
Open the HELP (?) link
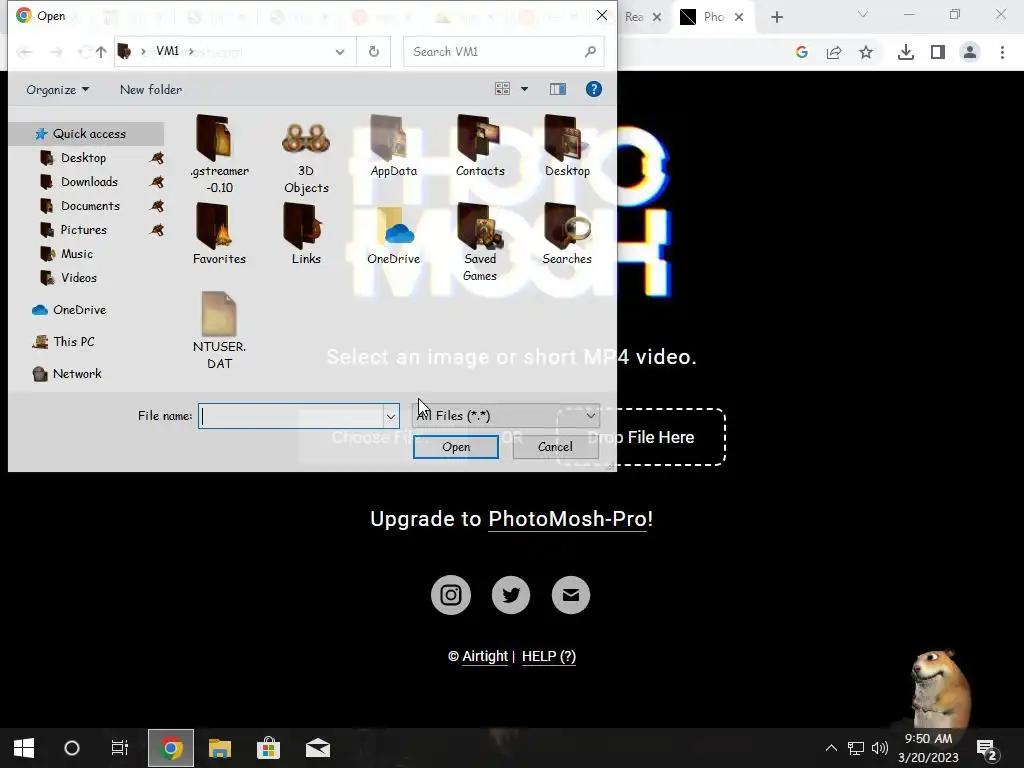point(549,656)
